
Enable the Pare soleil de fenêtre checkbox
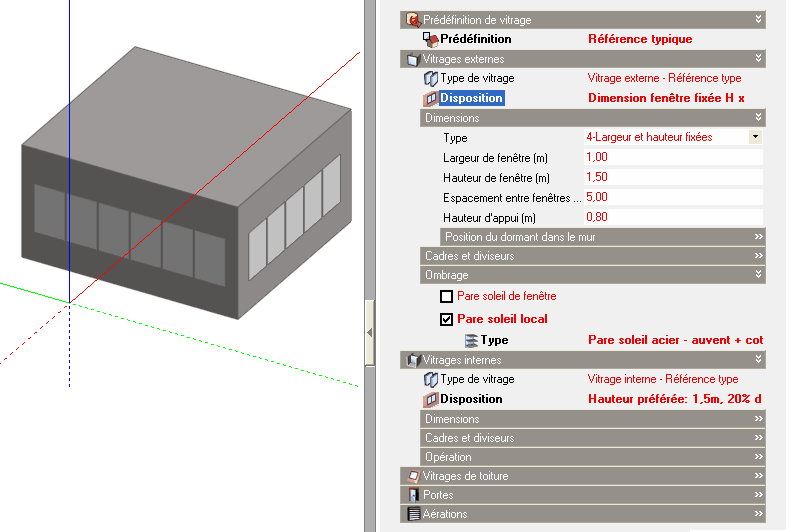(x=447, y=297)
